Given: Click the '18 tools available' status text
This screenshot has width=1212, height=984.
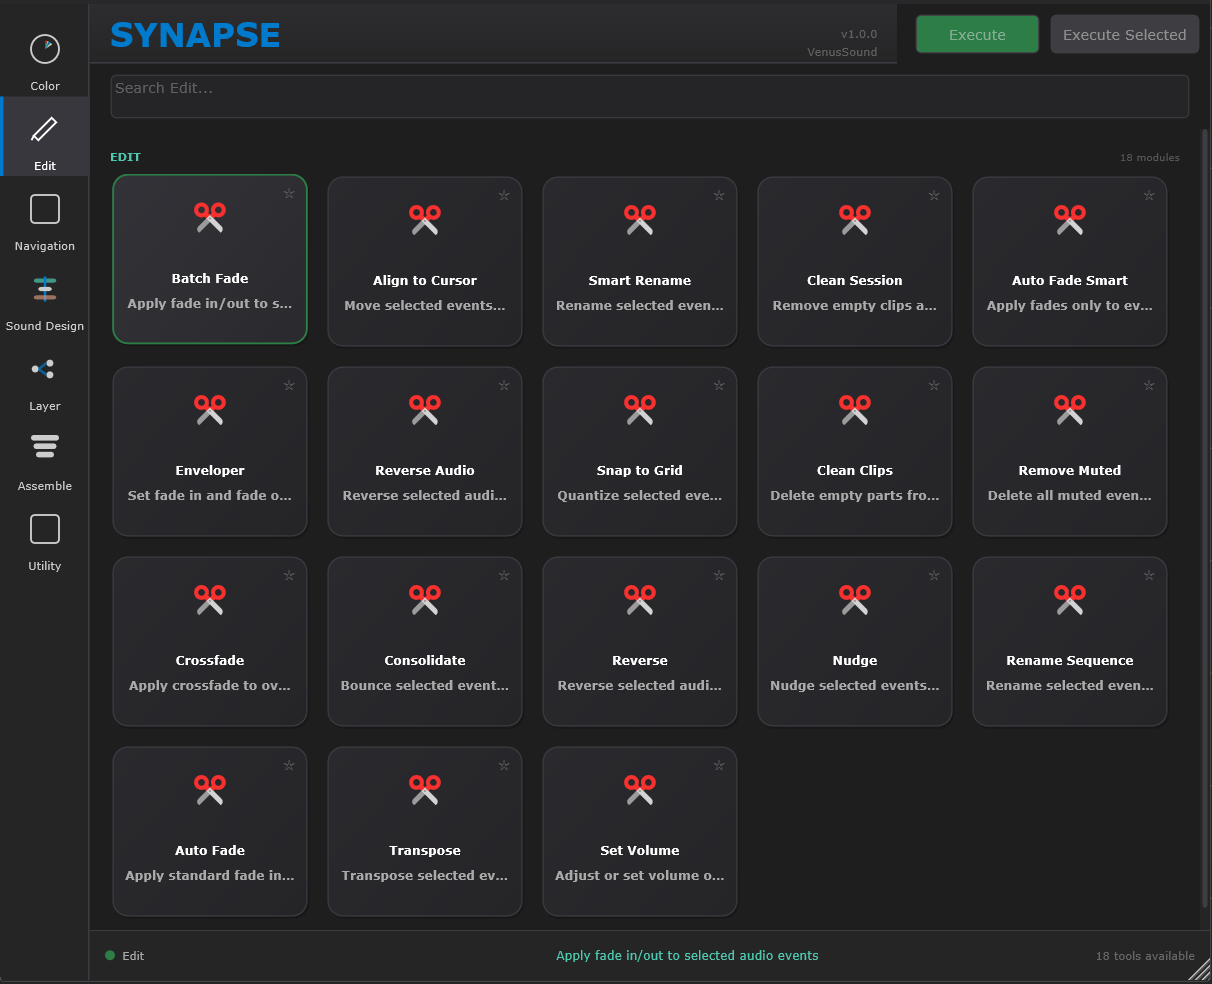Looking at the screenshot, I should [1145, 956].
